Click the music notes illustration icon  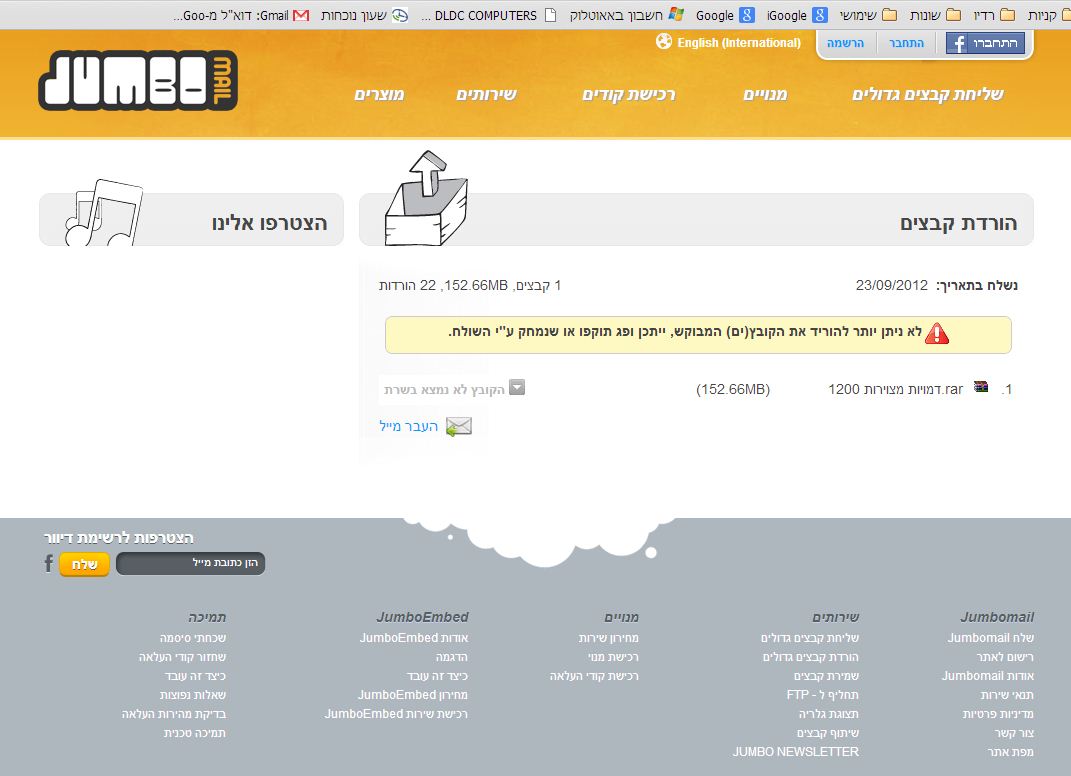coord(104,212)
